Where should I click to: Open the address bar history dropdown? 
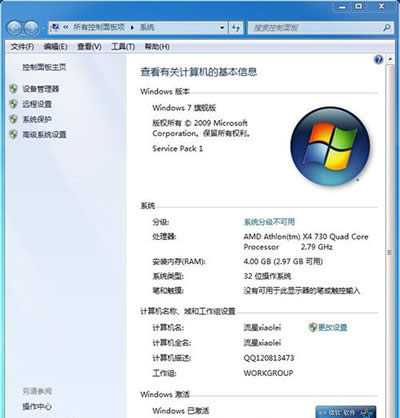point(222,28)
